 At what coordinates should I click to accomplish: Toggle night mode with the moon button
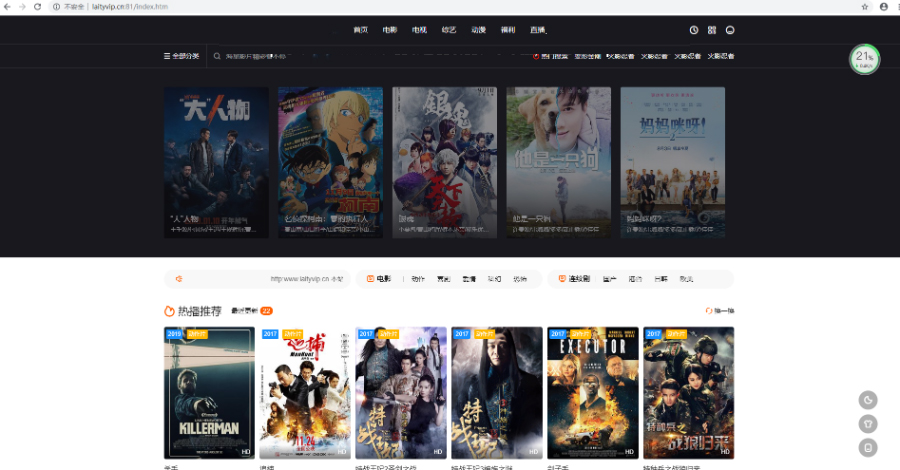point(868,400)
